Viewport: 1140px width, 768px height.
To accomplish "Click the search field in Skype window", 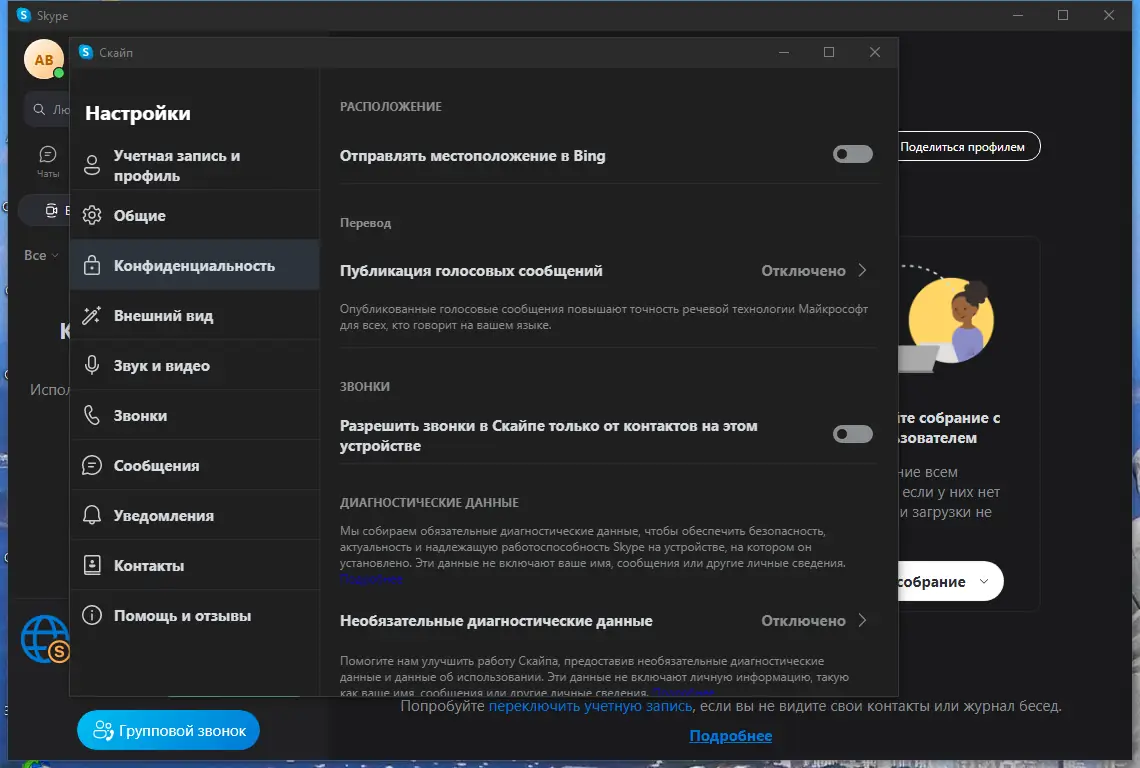I will click(x=48, y=109).
